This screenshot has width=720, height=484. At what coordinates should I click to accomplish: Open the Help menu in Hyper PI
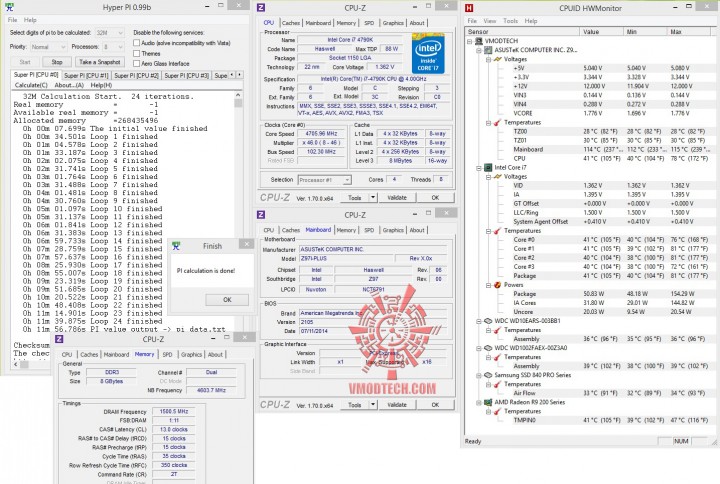coord(30,20)
